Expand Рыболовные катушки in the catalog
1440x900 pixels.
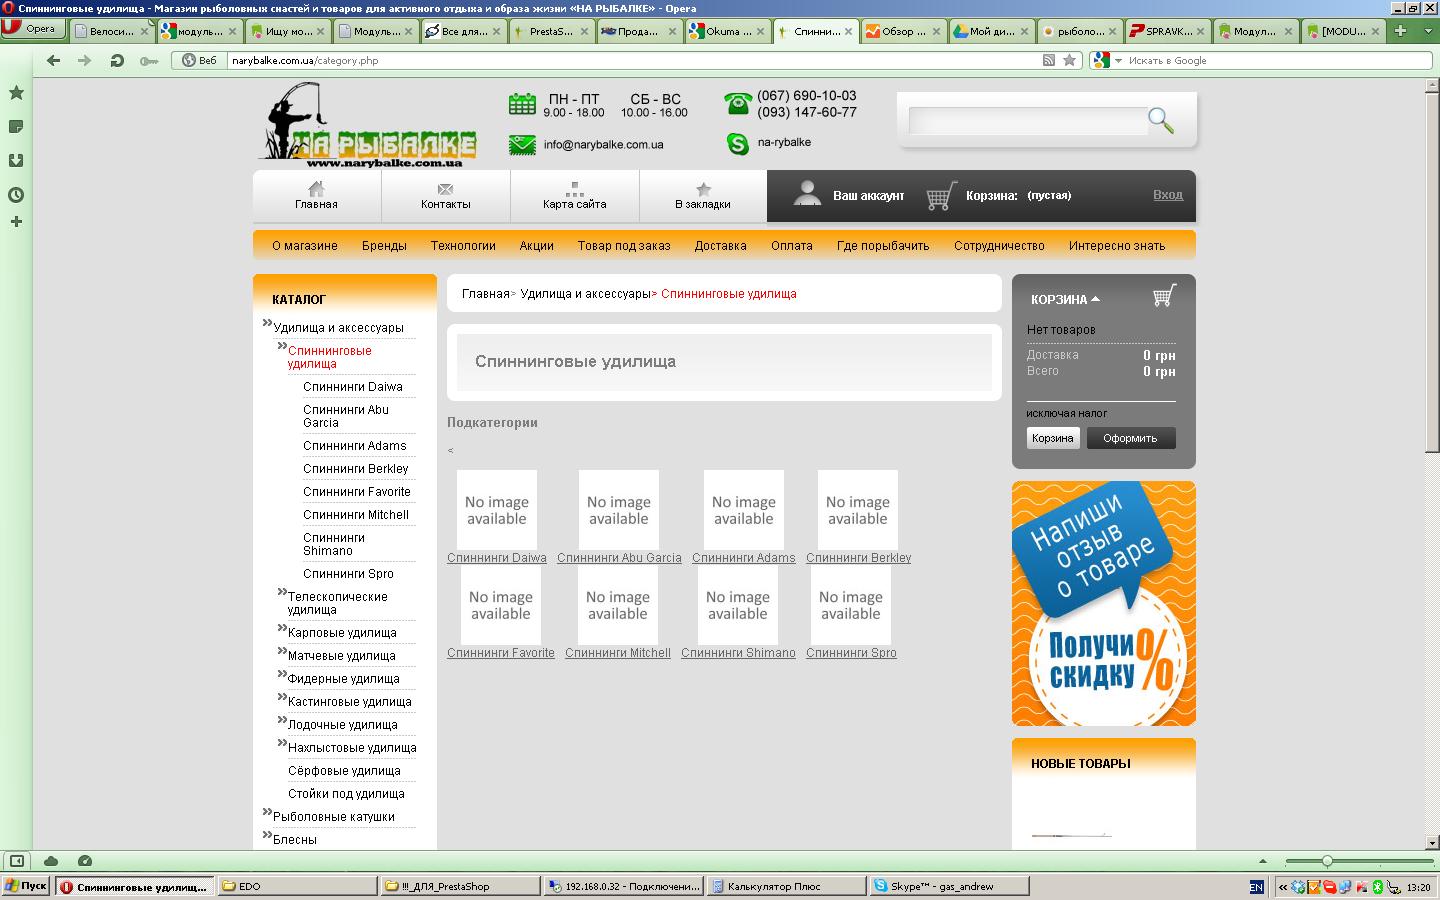(x=267, y=813)
